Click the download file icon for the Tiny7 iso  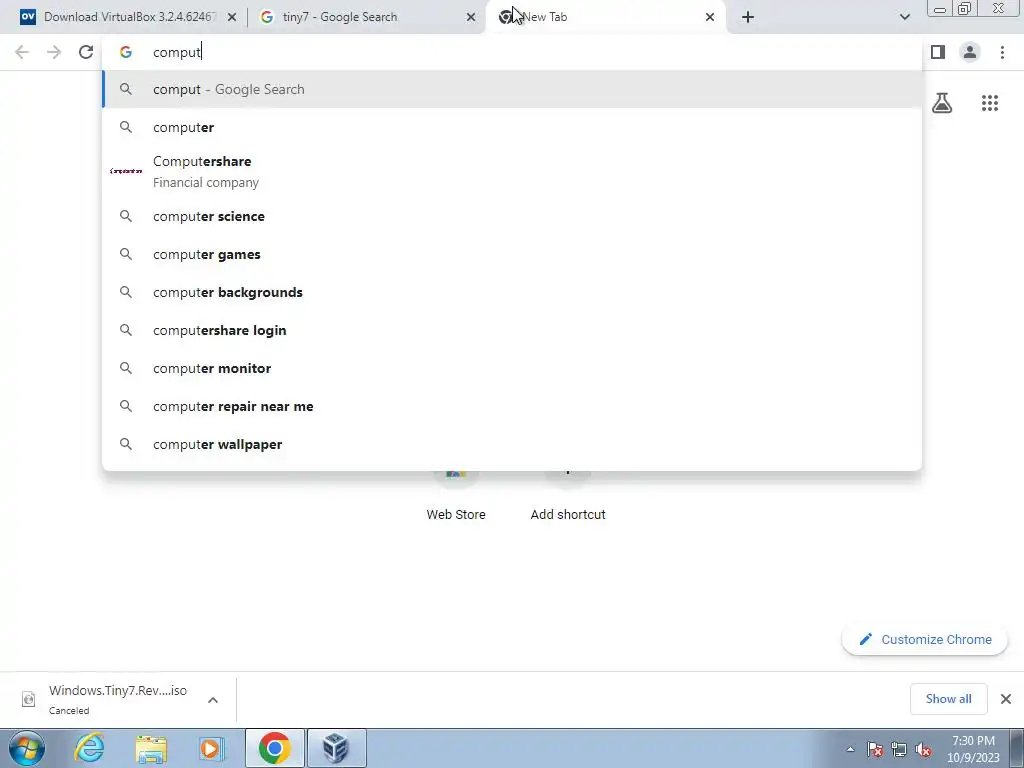click(28, 699)
